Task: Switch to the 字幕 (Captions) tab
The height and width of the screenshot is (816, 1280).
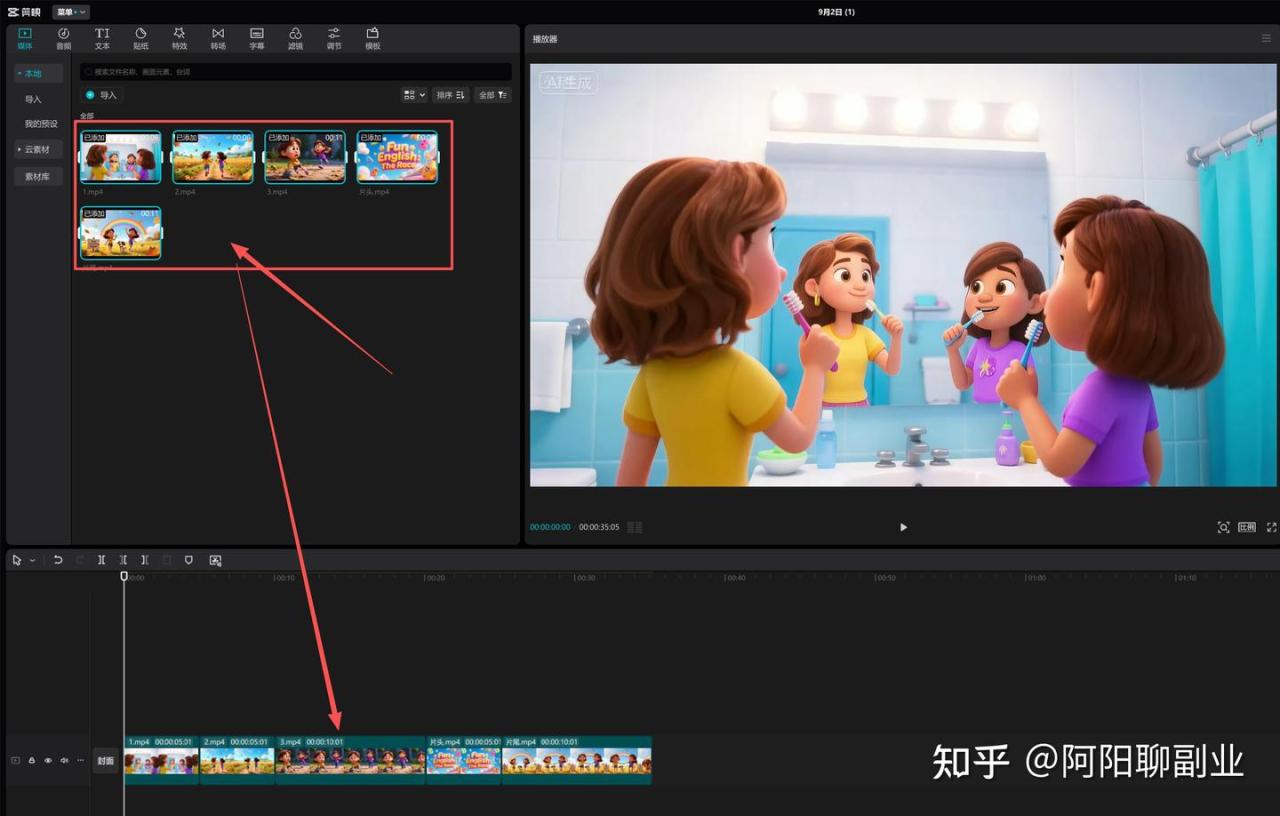Action: pyautogui.click(x=257, y=38)
